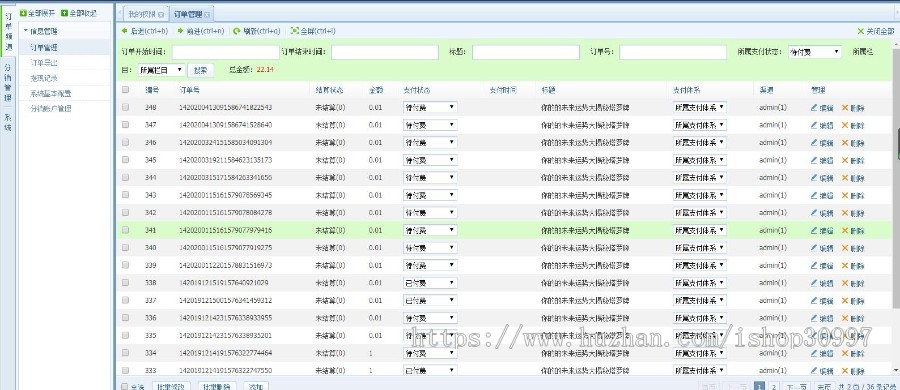Open the 所属栏目 filter dropdown
900x390 pixels.
pyautogui.click(x=161, y=70)
